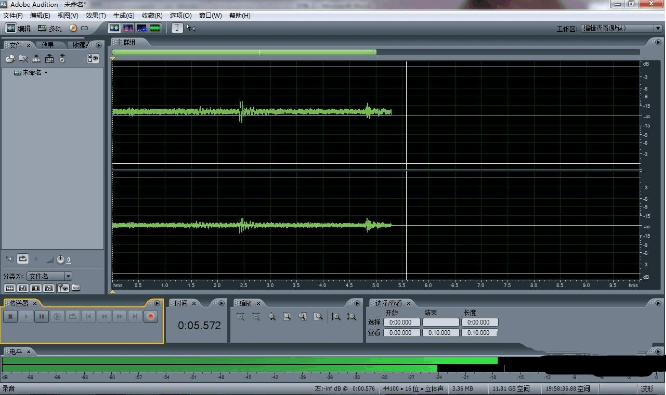The image size is (666, 395).
Task: Select Spectral Pan display icon
Action: pos(141,28)
